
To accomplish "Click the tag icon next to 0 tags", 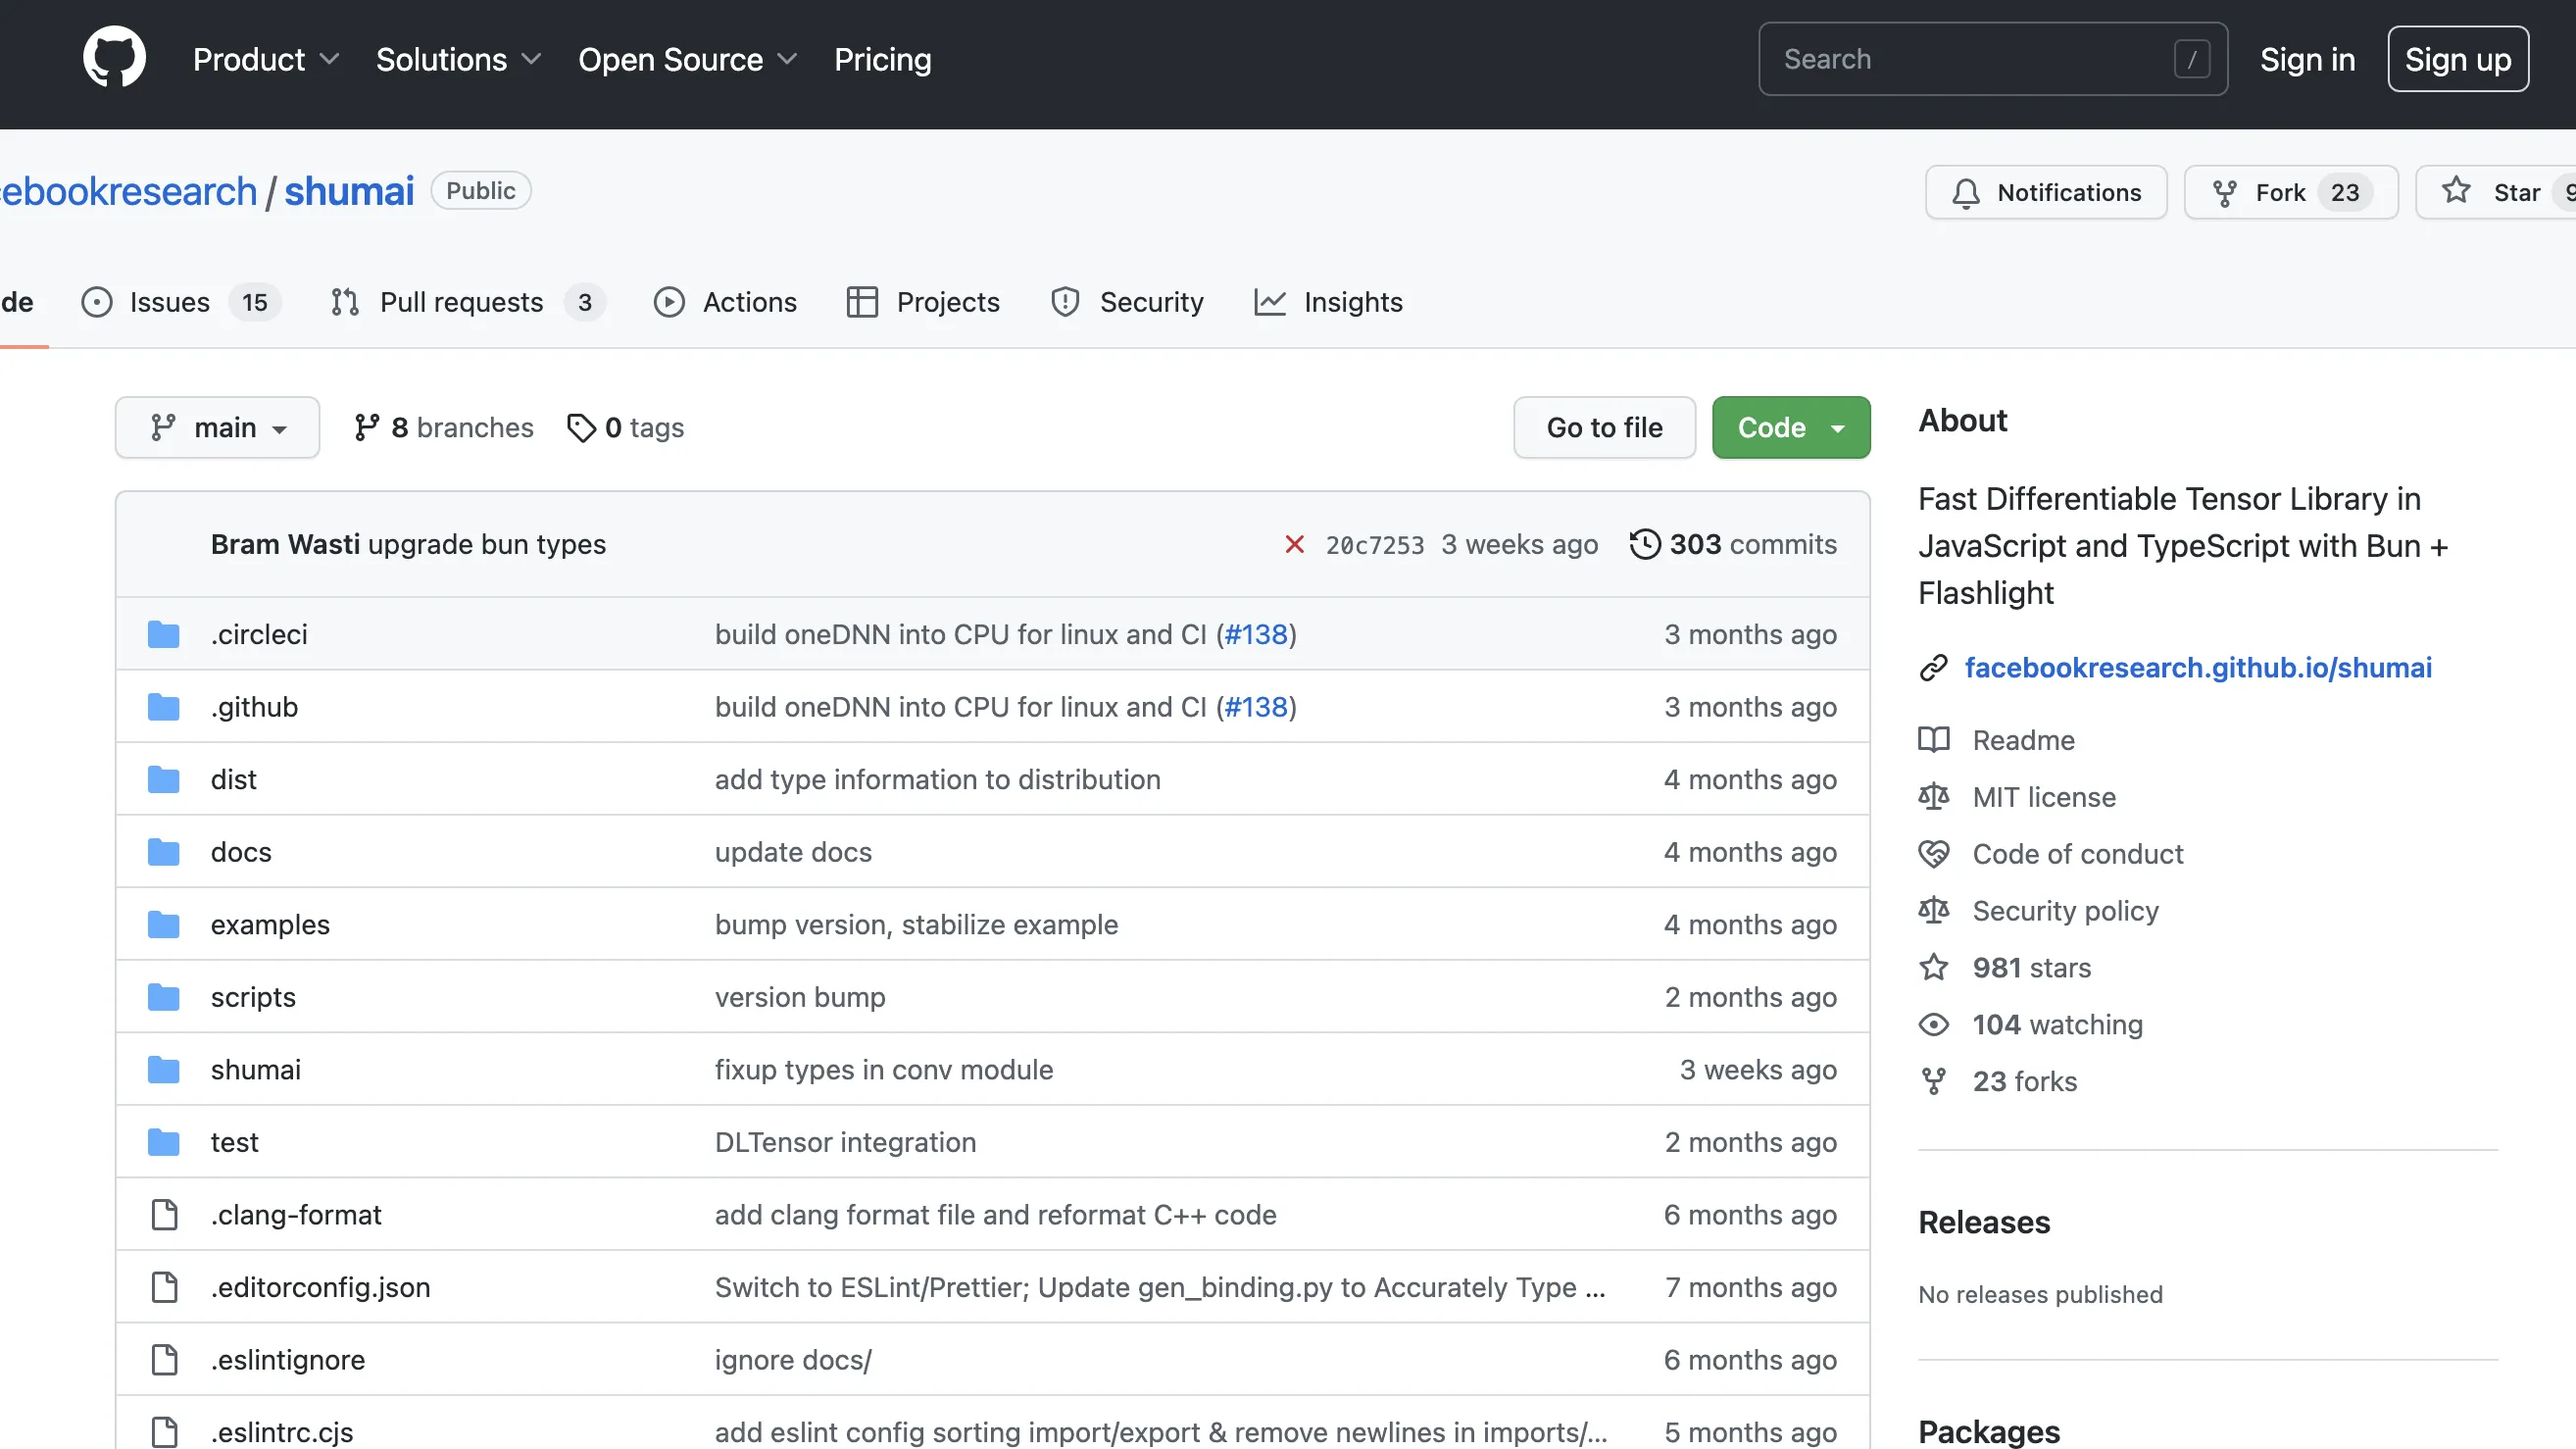I will tap(580, 427).
